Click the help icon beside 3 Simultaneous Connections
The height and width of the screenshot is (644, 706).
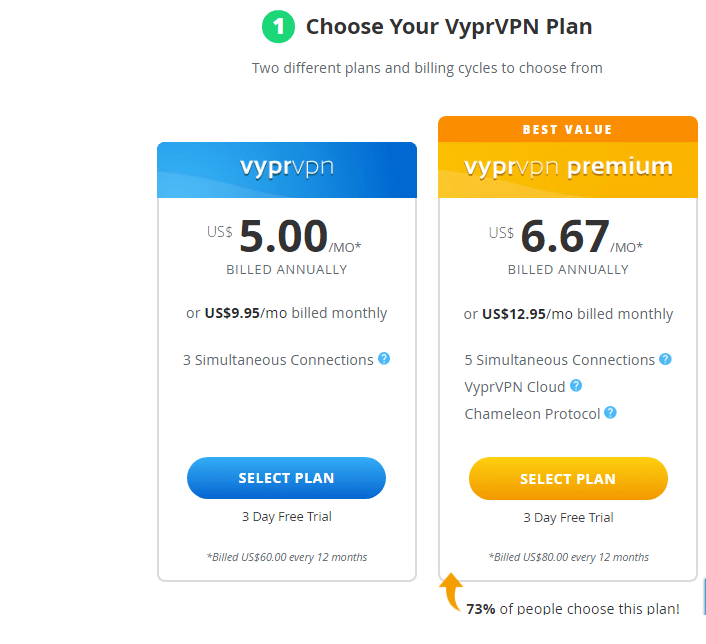pos(384,358)
